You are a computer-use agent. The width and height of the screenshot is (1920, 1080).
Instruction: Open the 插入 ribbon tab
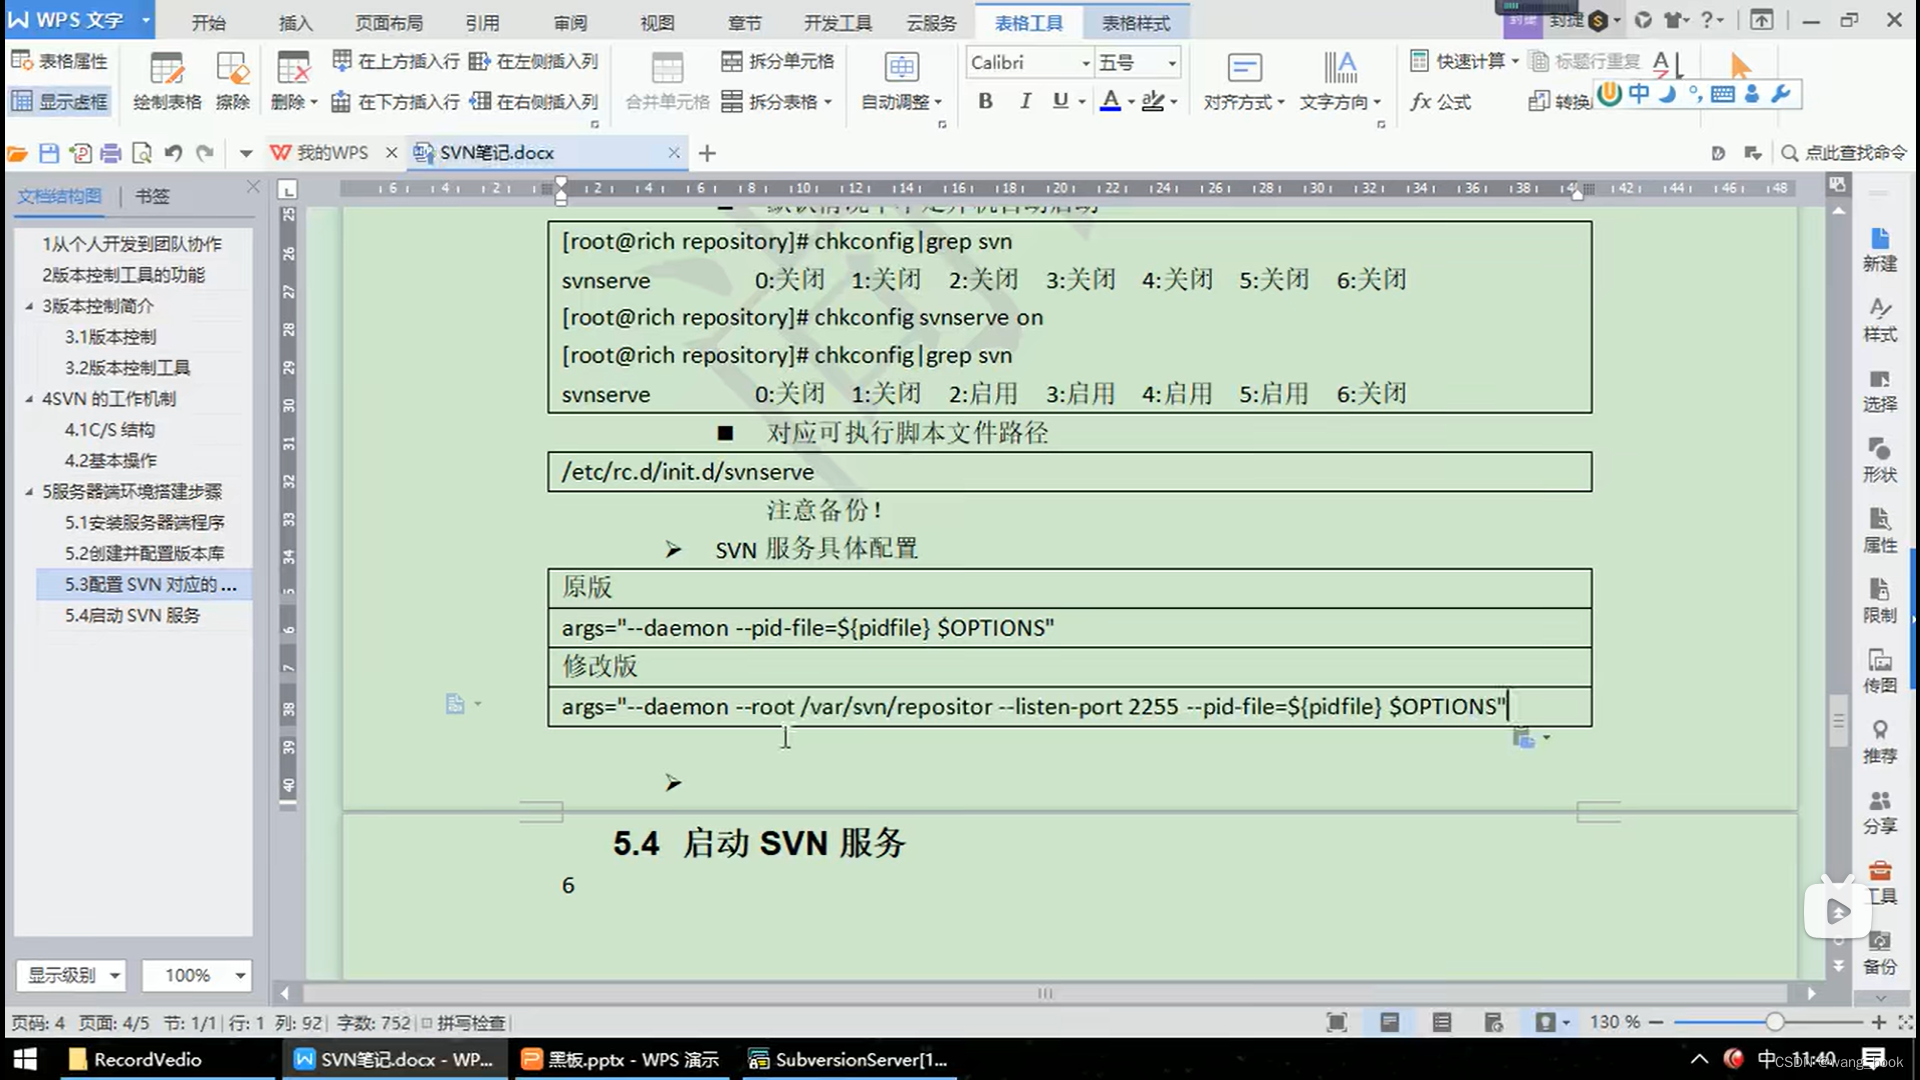pyautogui.click(x=295, y=22)
